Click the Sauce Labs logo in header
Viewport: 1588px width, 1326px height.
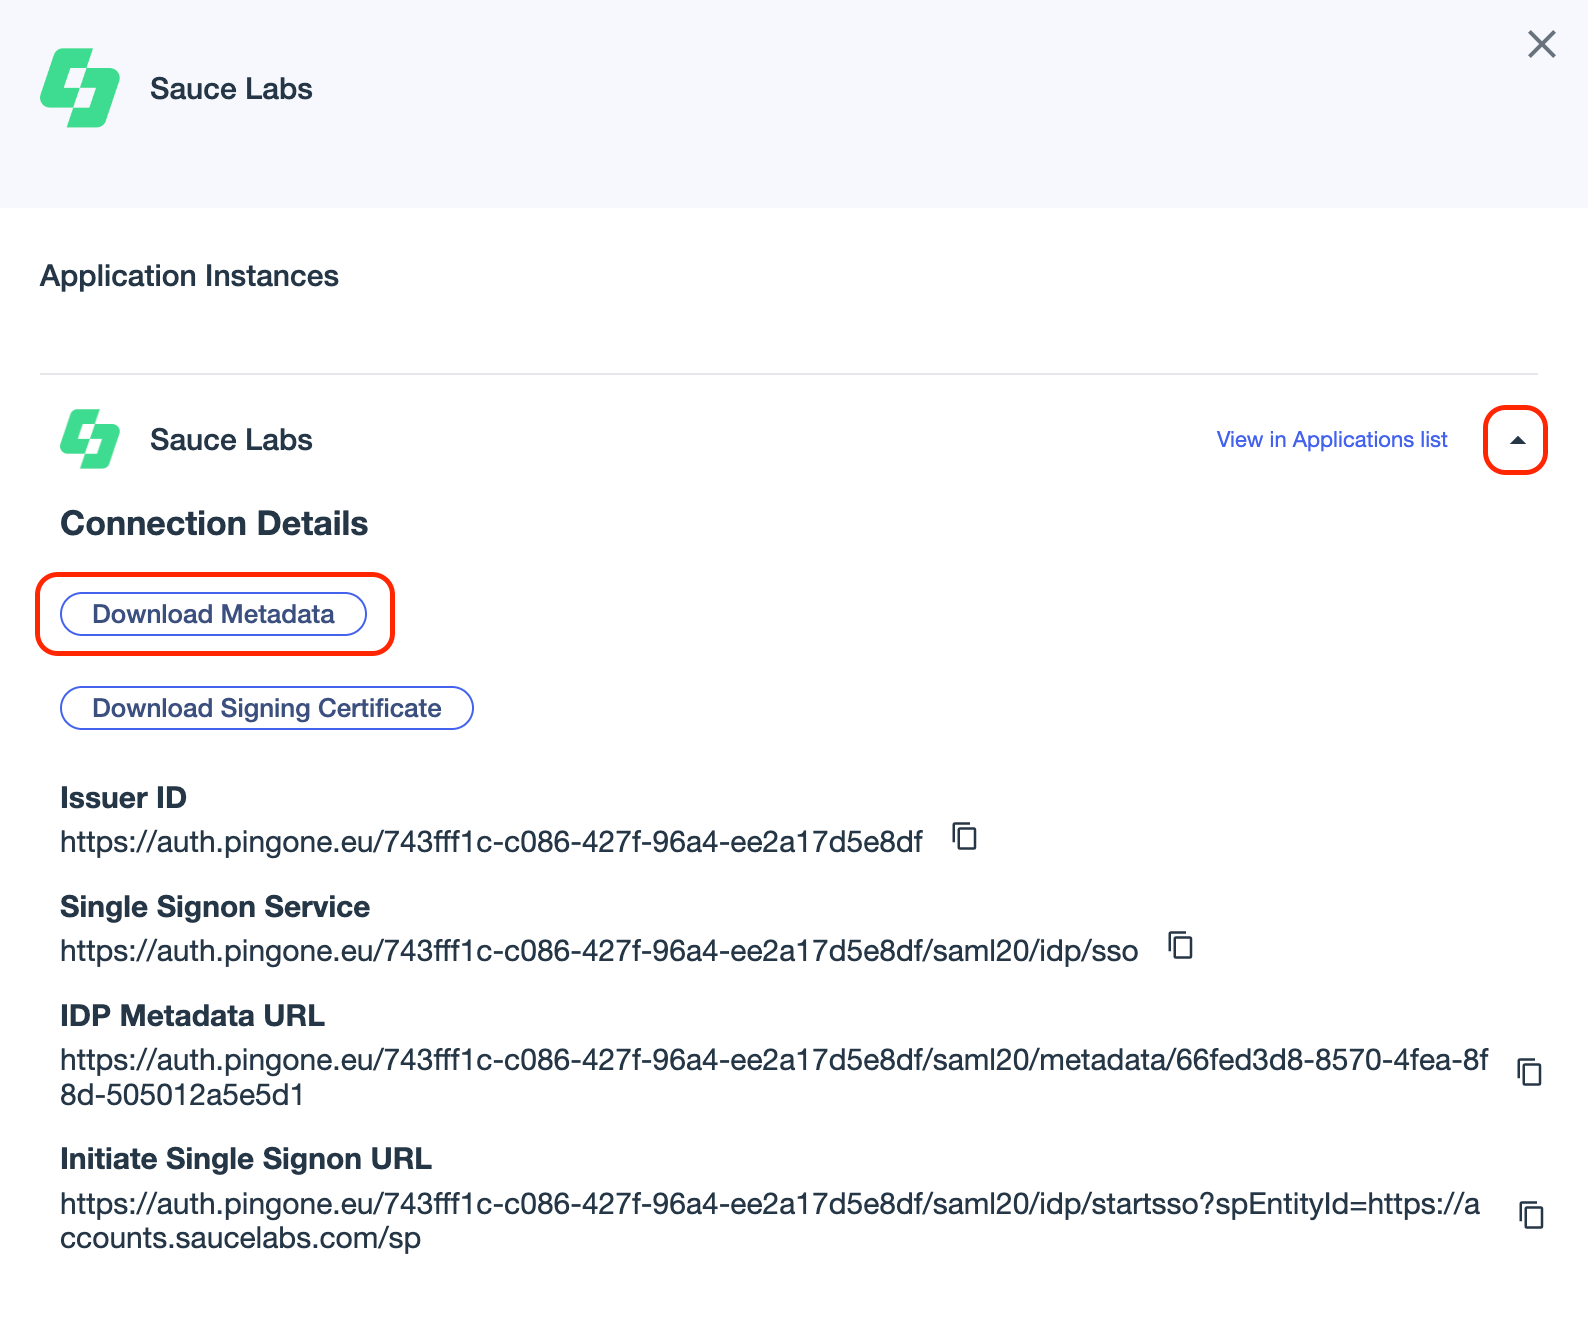pos(80,88)
